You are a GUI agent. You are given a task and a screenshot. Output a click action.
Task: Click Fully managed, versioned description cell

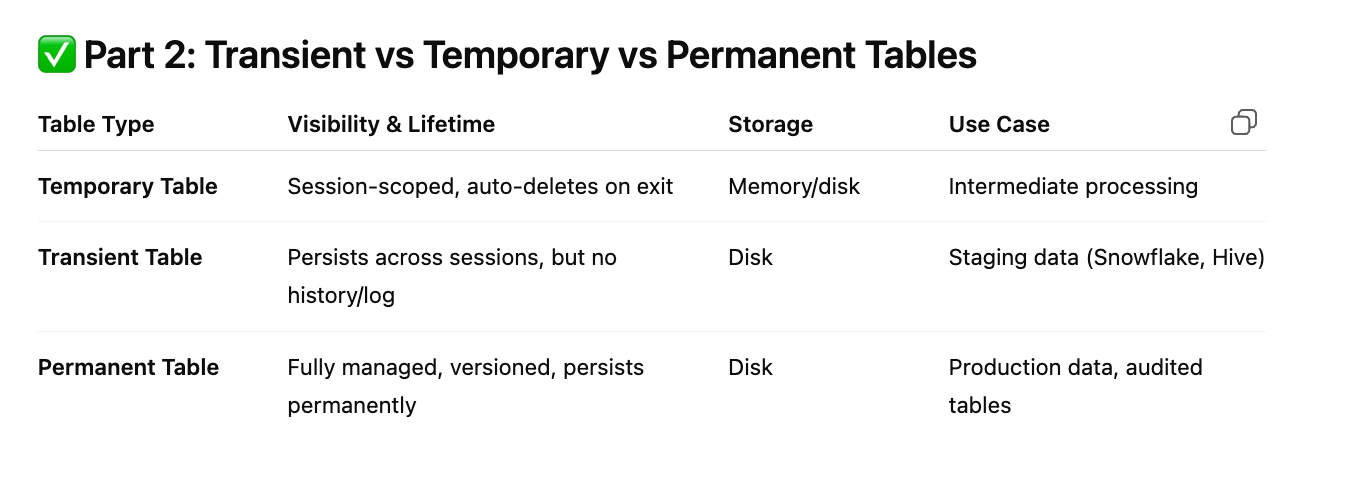[x=465, y=386]
